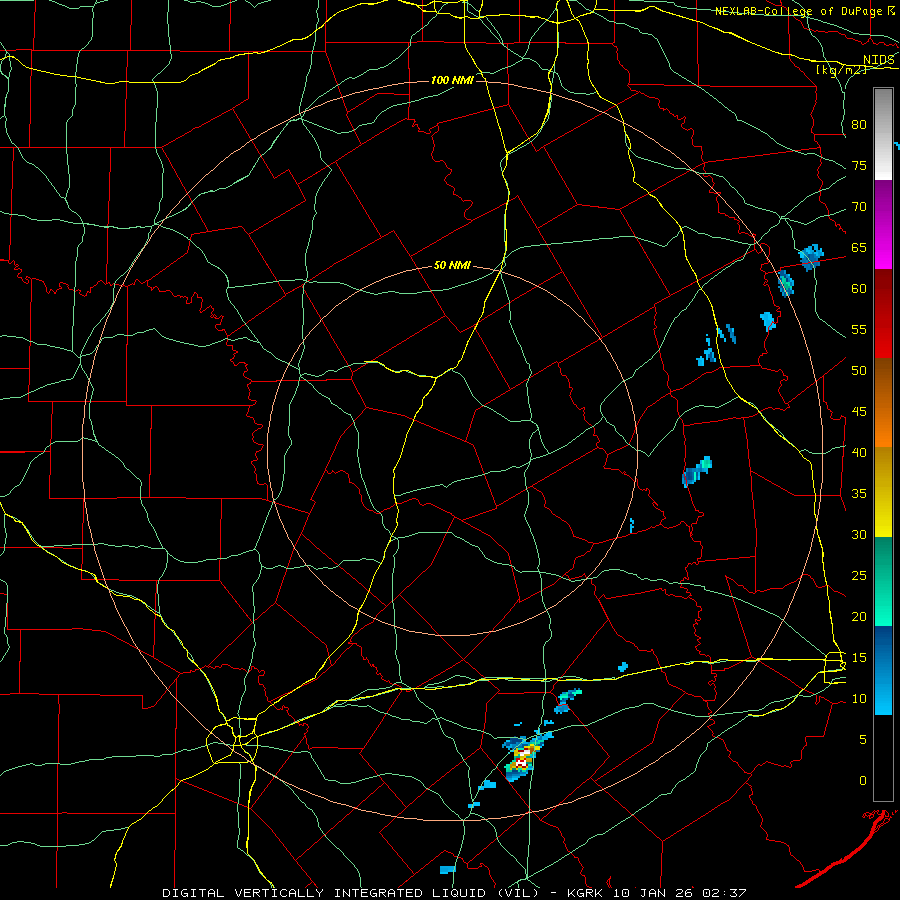Click the 75 value on the color scale
The width and height of the screenshot is (900, 900).
point(859,165)
